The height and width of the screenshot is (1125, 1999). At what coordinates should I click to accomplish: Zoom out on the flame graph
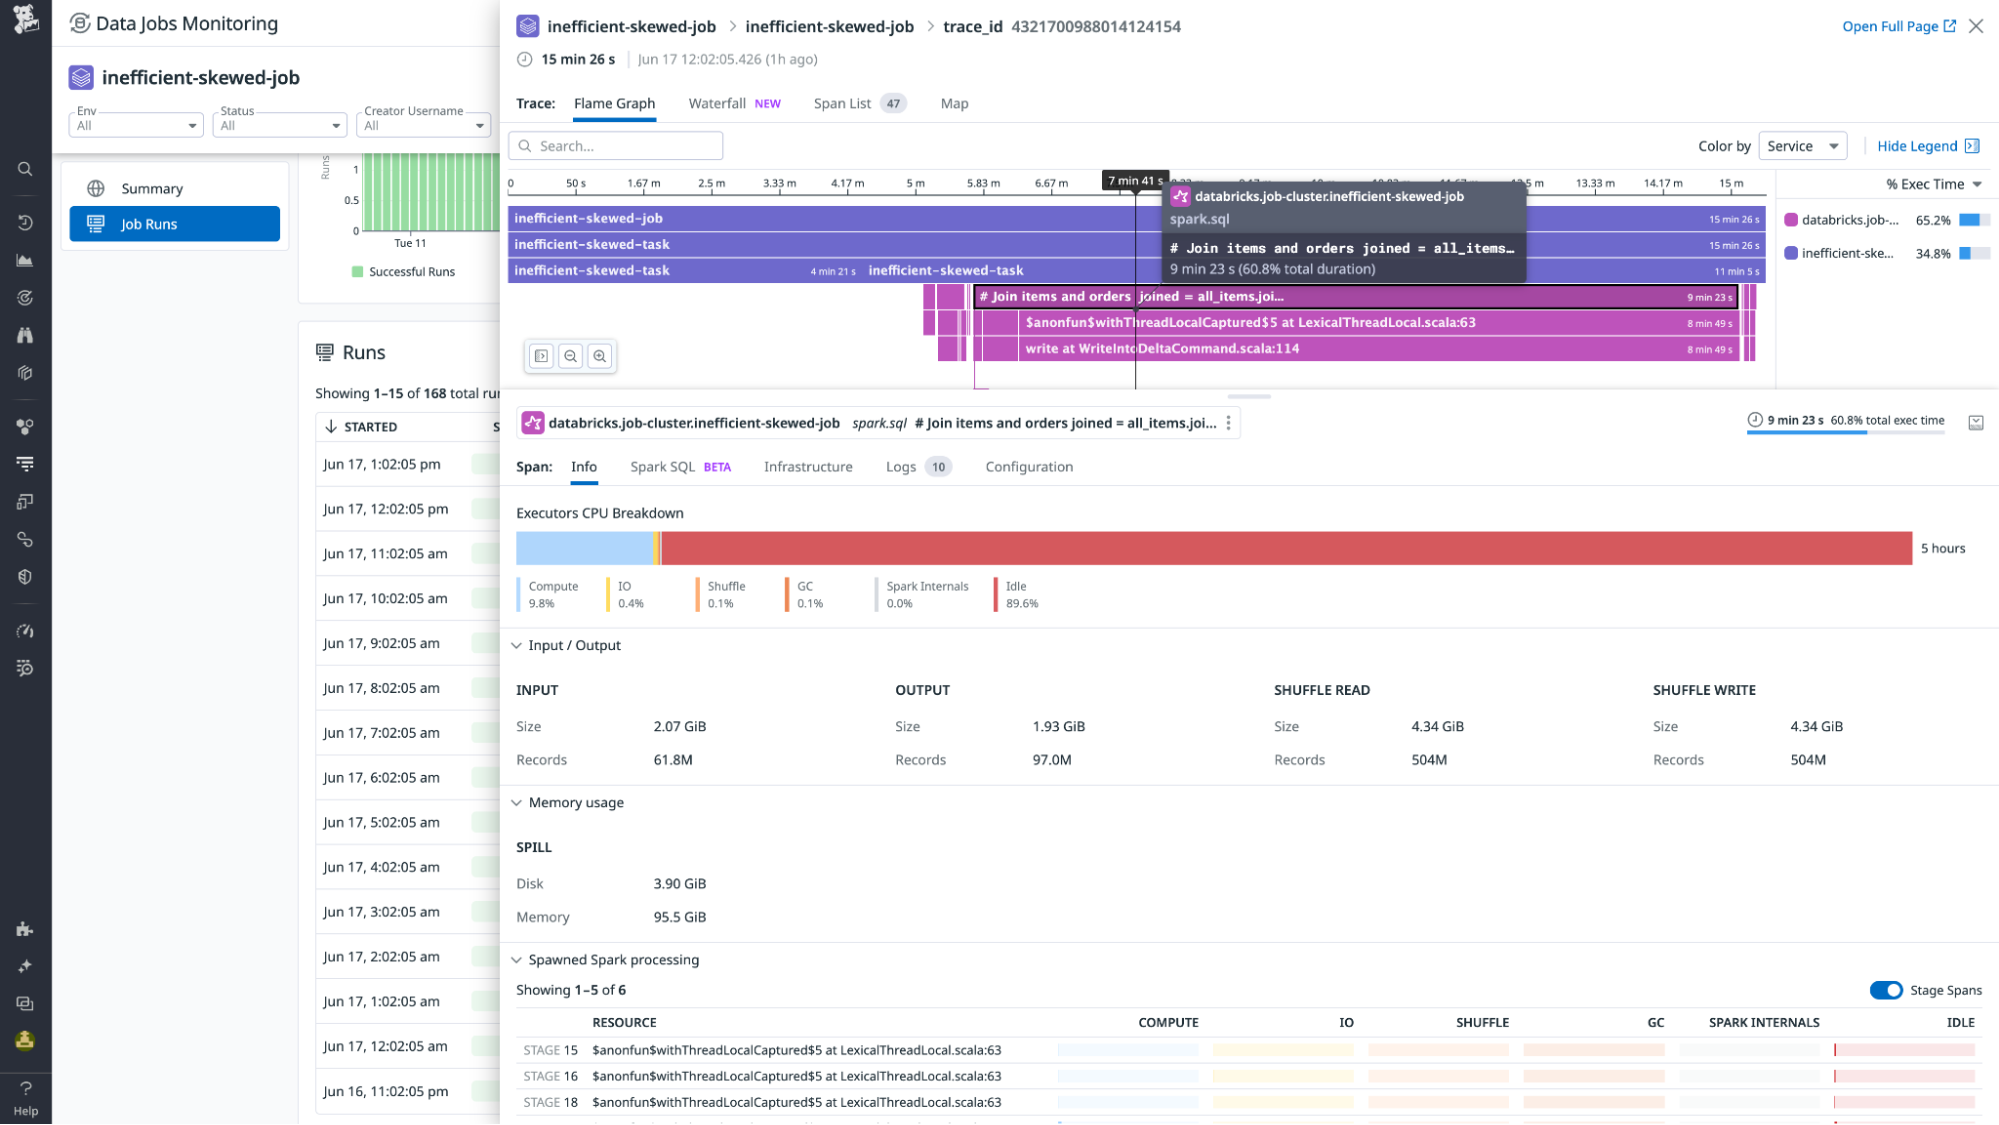pos(570,356)
